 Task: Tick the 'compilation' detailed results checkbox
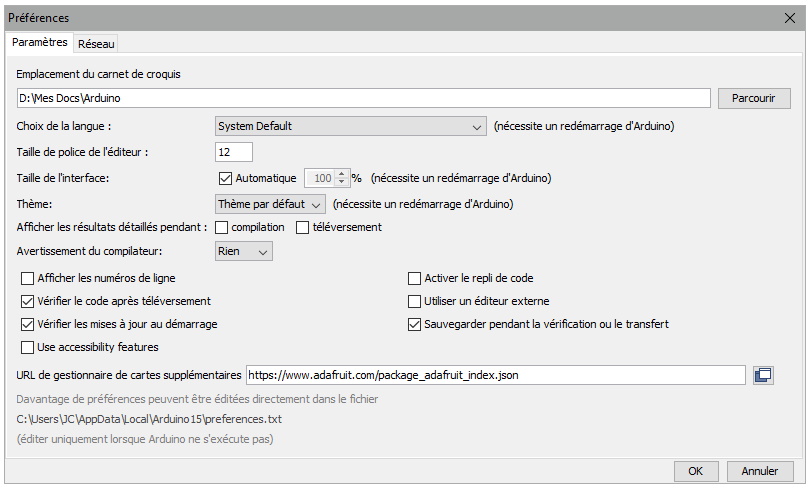pos(222,227)
